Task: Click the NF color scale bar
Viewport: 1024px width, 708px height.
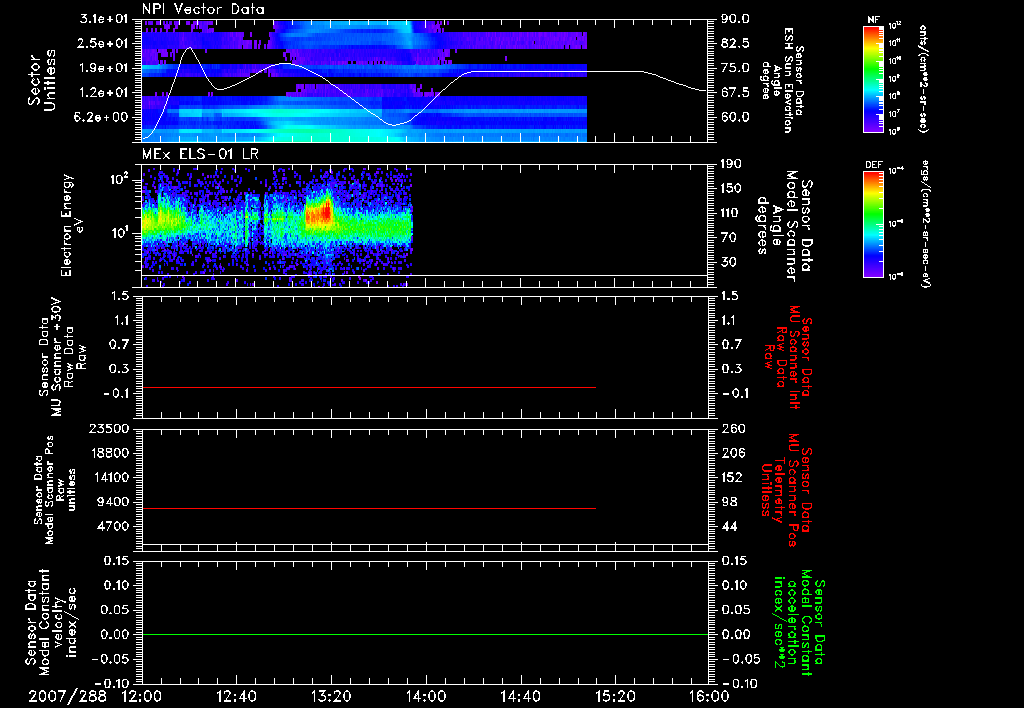Action: 874,78
